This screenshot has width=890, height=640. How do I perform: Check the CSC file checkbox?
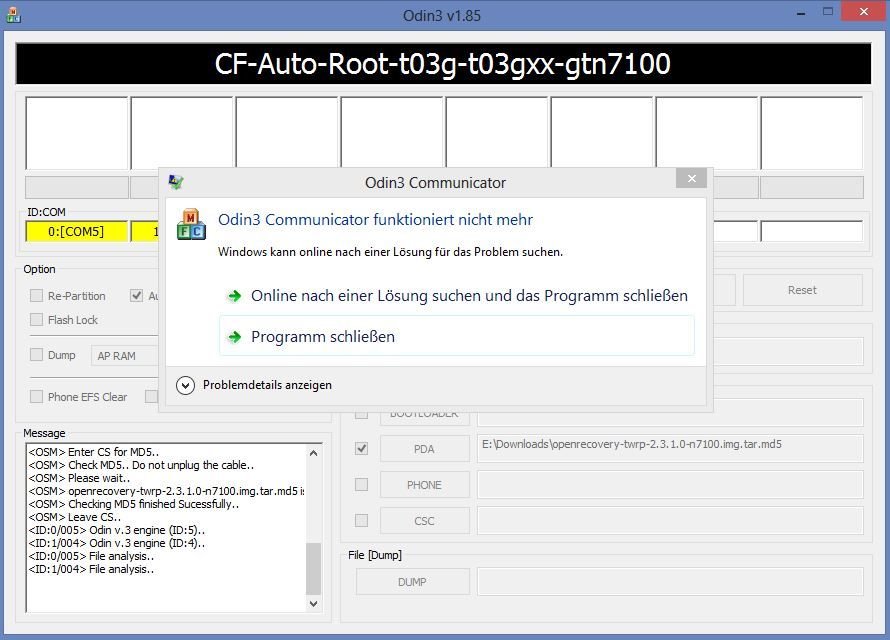tap(361, 520)
